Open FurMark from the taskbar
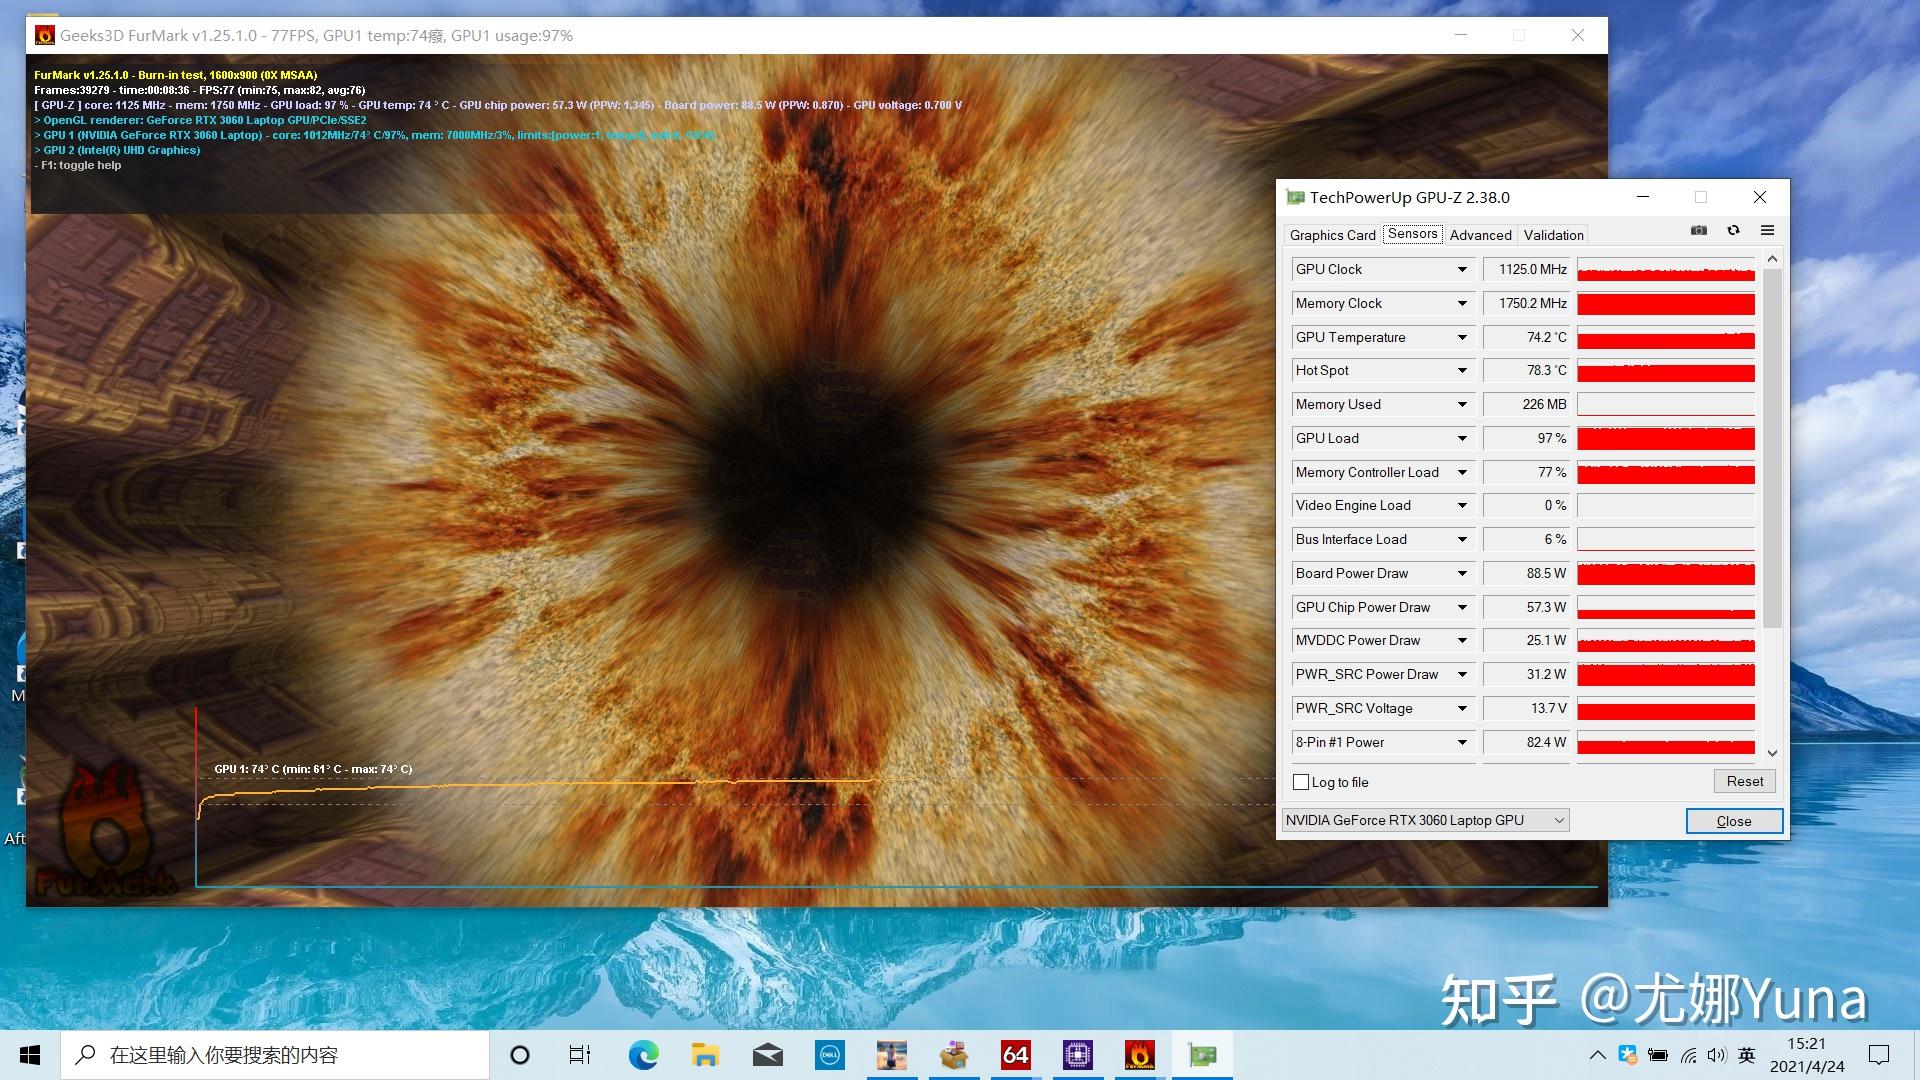 (x=1139, y=1055)
